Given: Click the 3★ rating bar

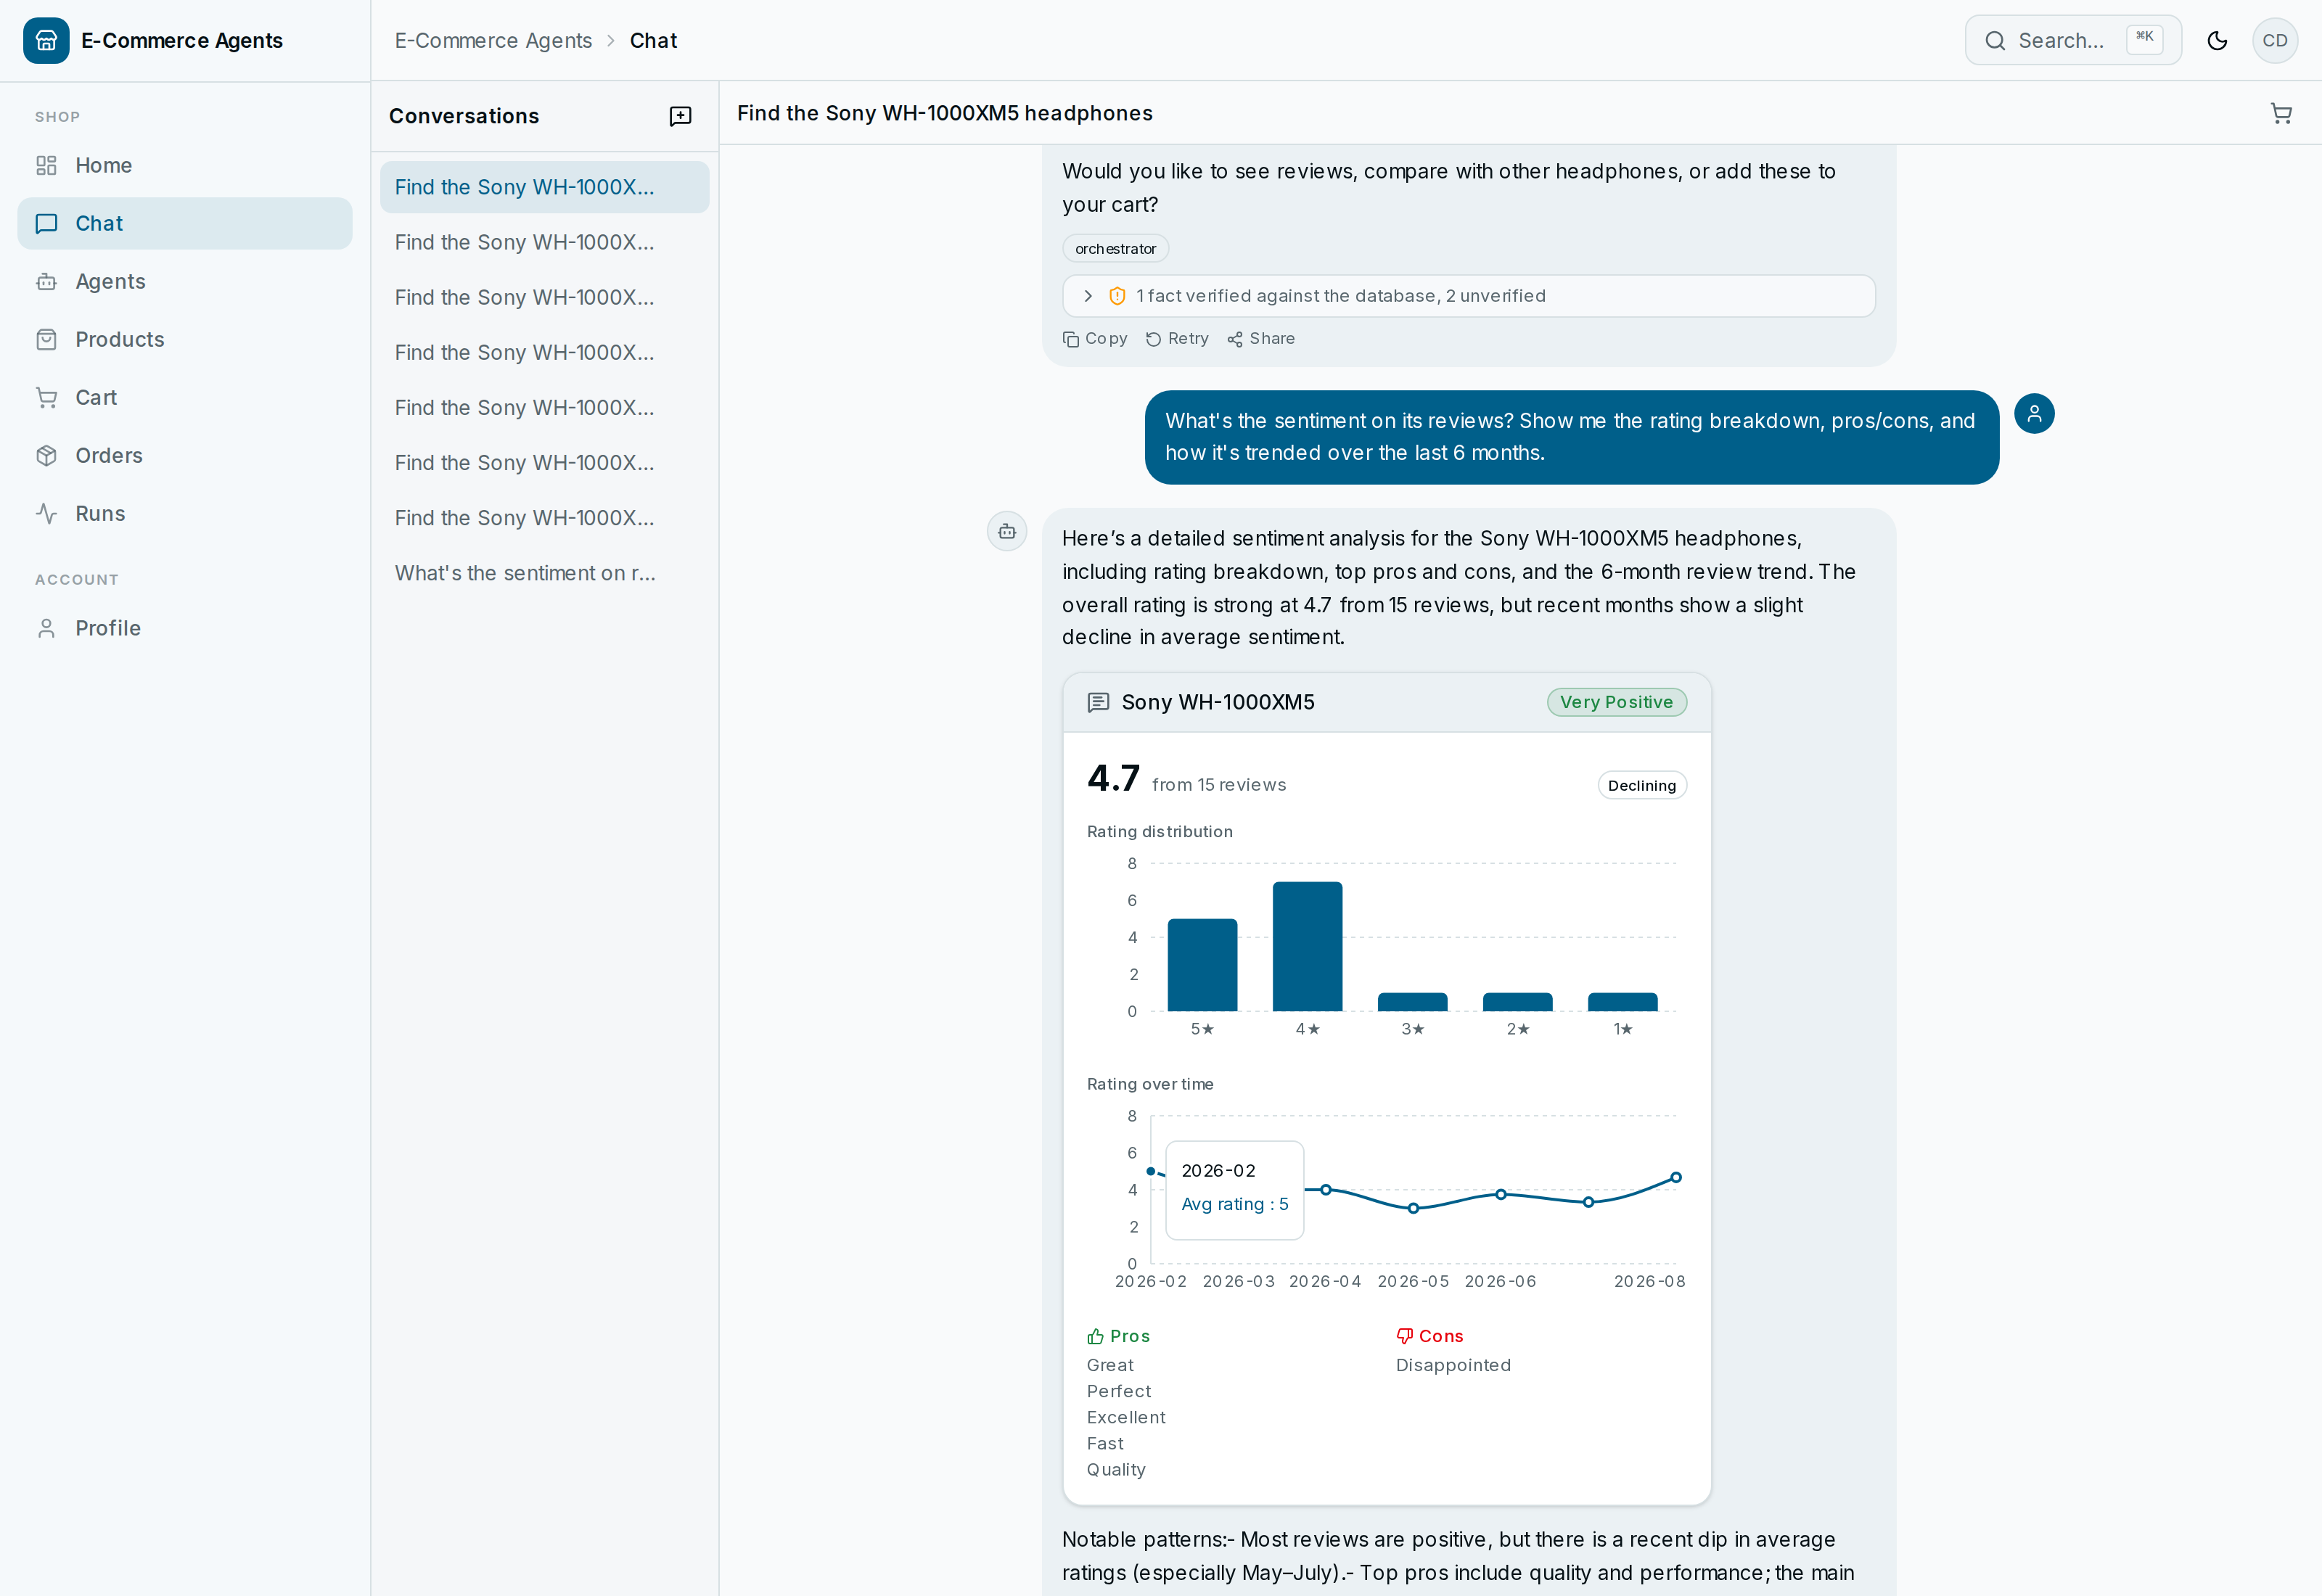Looking at the screenshot, I should [1412, 1002].
